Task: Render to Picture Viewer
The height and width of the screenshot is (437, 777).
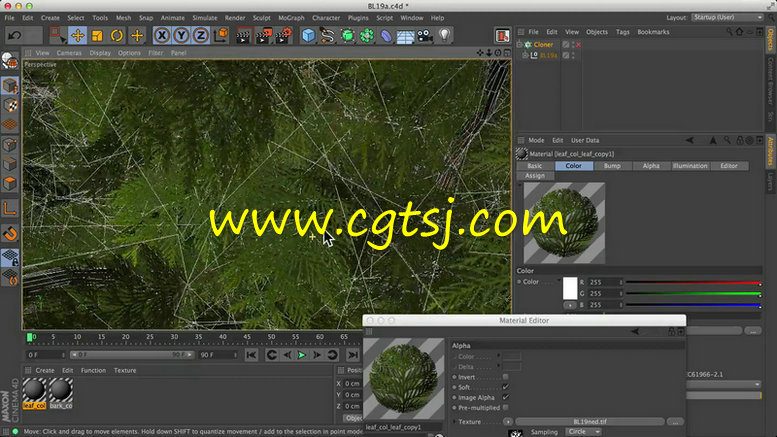Action: click(264, 36)
